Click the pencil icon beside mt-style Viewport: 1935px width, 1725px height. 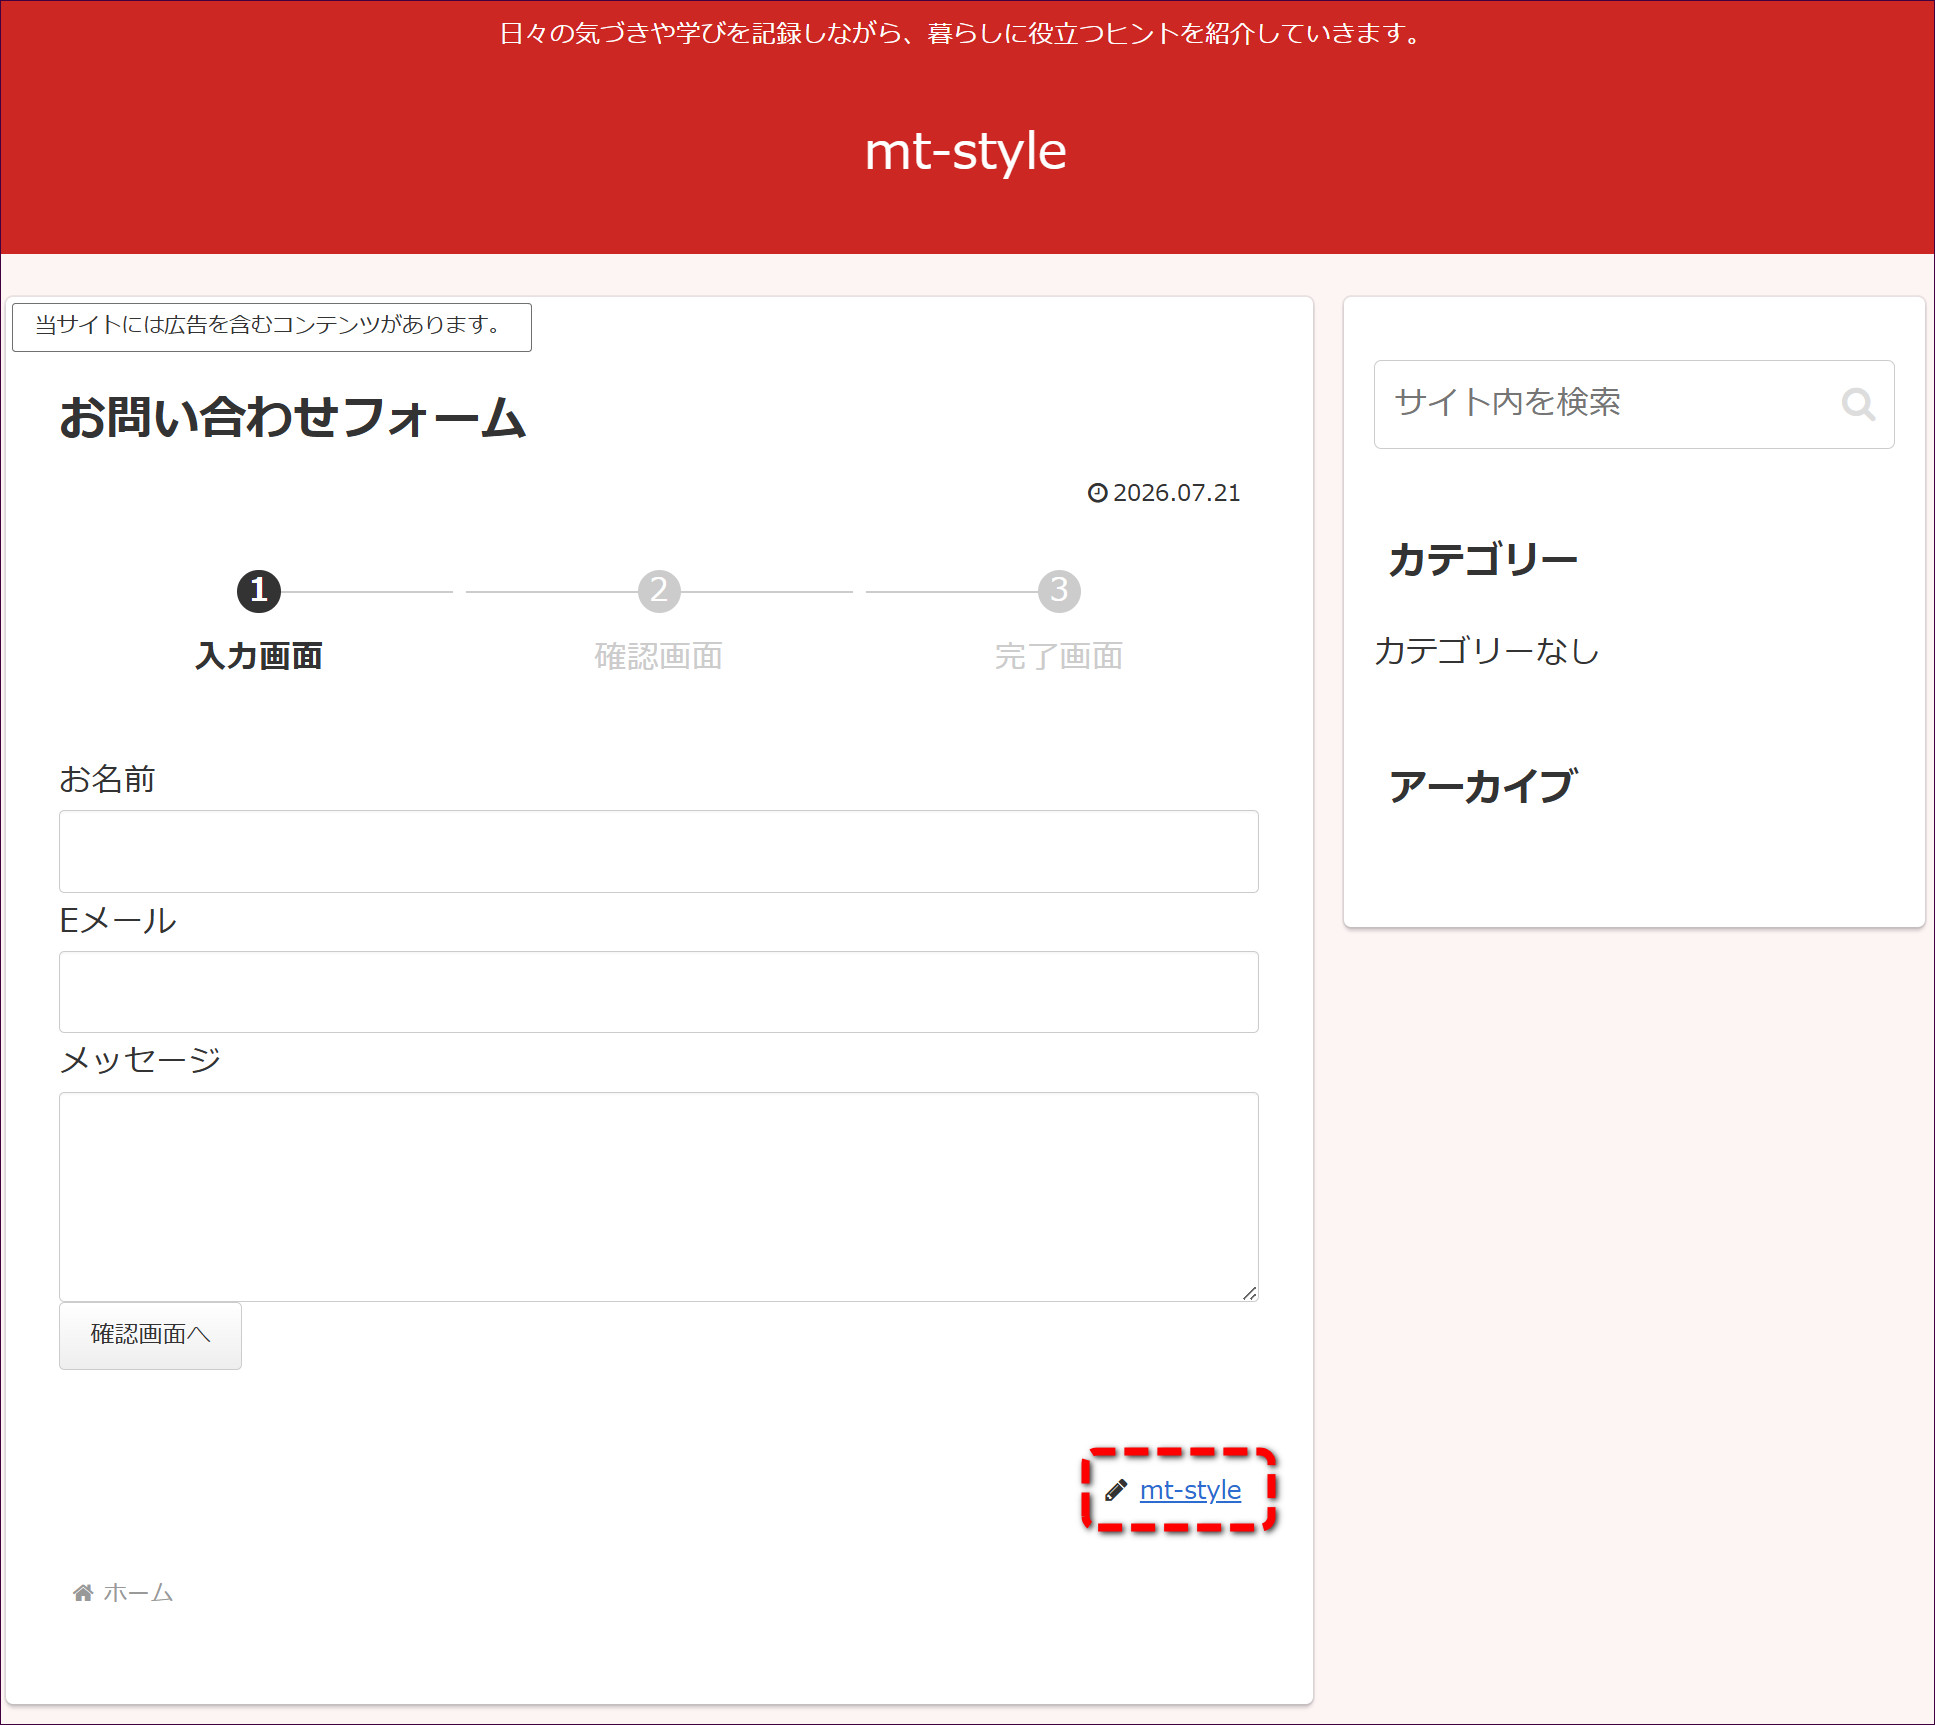[x=1116, y=1490]
